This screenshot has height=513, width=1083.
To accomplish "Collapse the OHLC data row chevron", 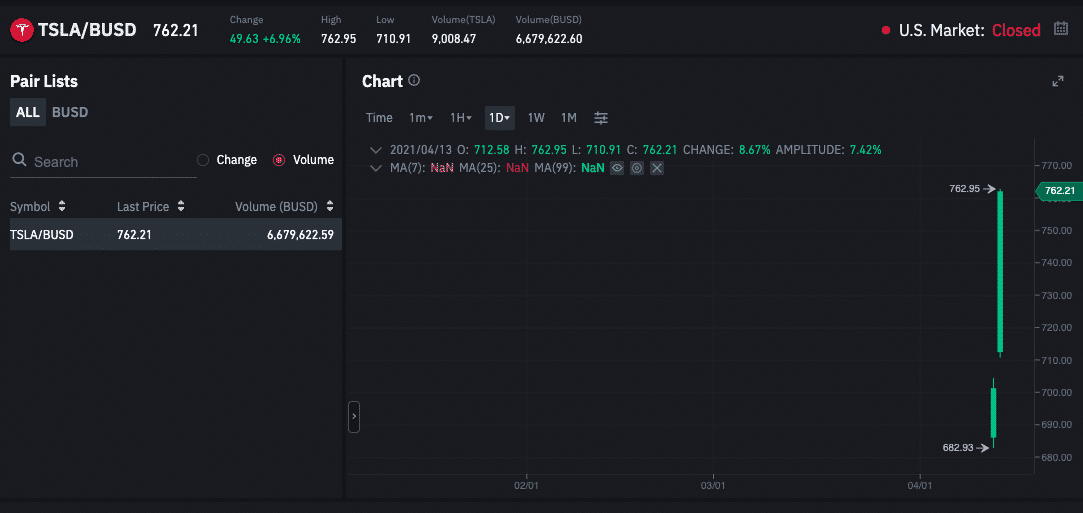I will click(376, 150).
